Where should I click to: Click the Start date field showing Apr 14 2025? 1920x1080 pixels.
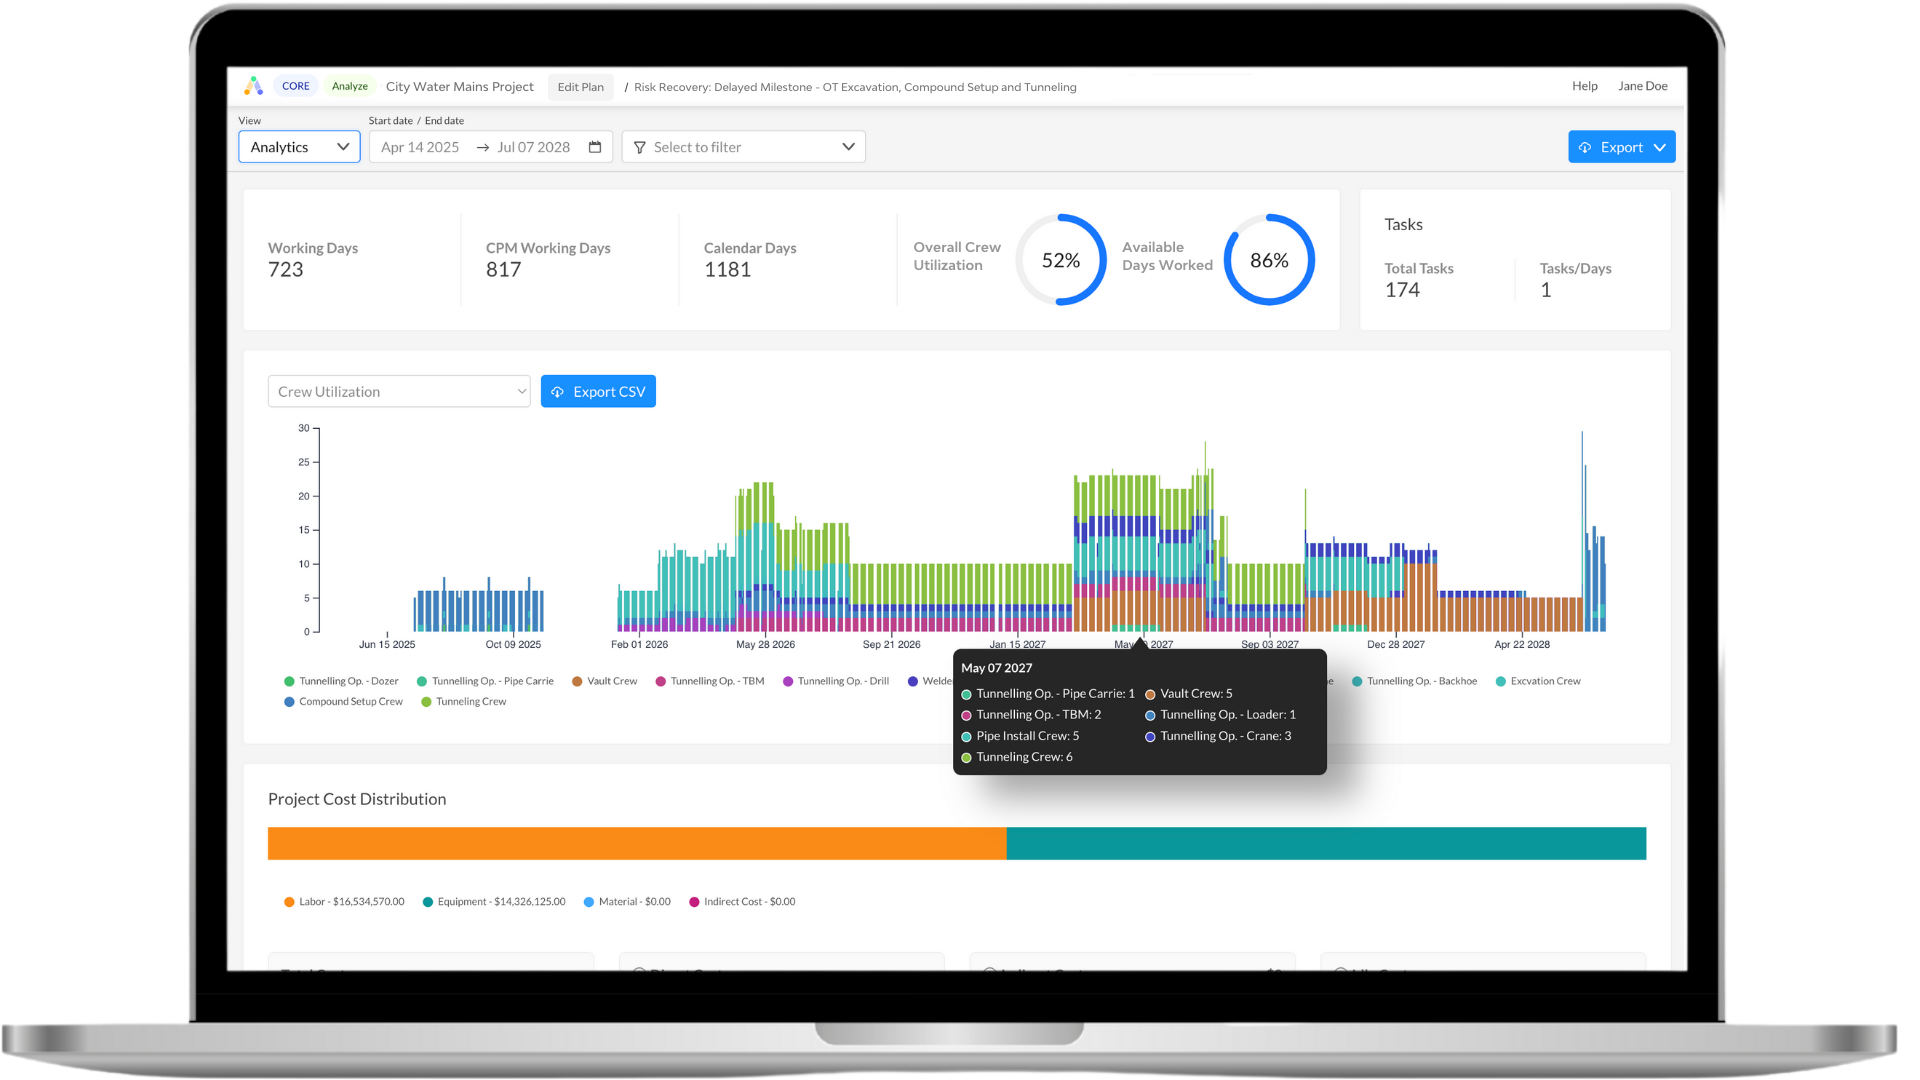click(x=419, y=147)
